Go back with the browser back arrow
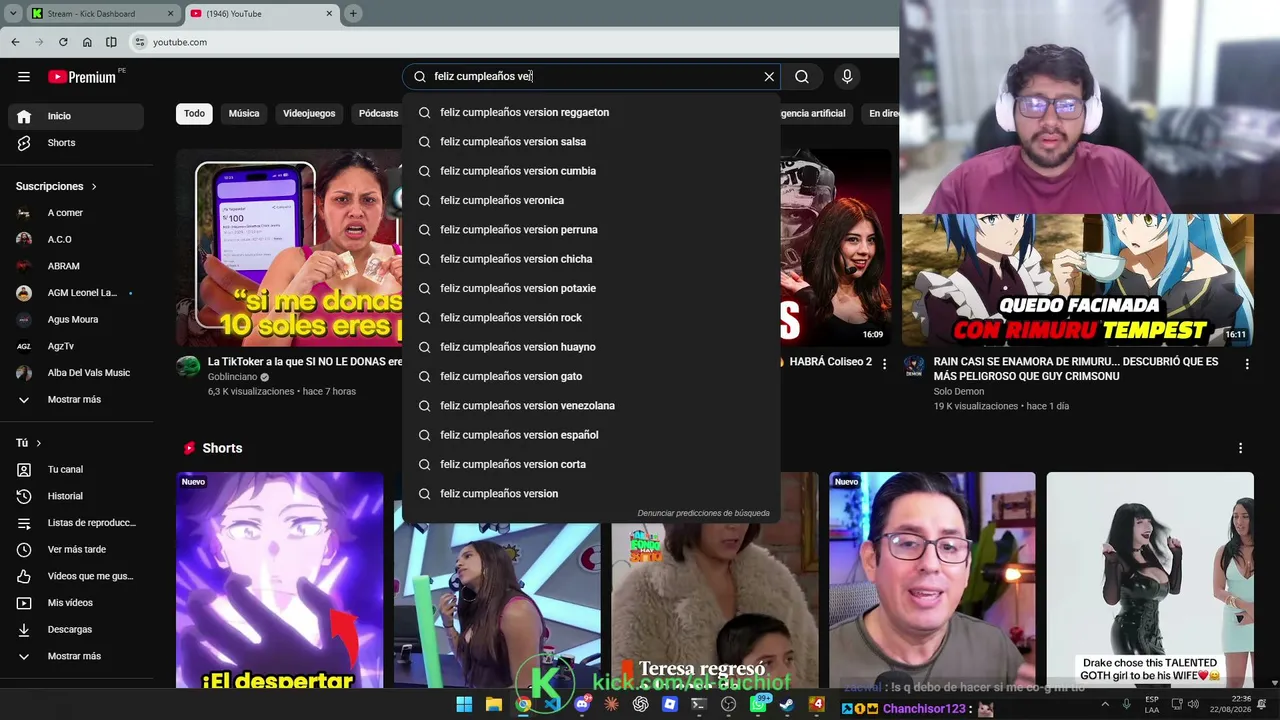Screen dimensions: 1280x720 tap(15, 42)
